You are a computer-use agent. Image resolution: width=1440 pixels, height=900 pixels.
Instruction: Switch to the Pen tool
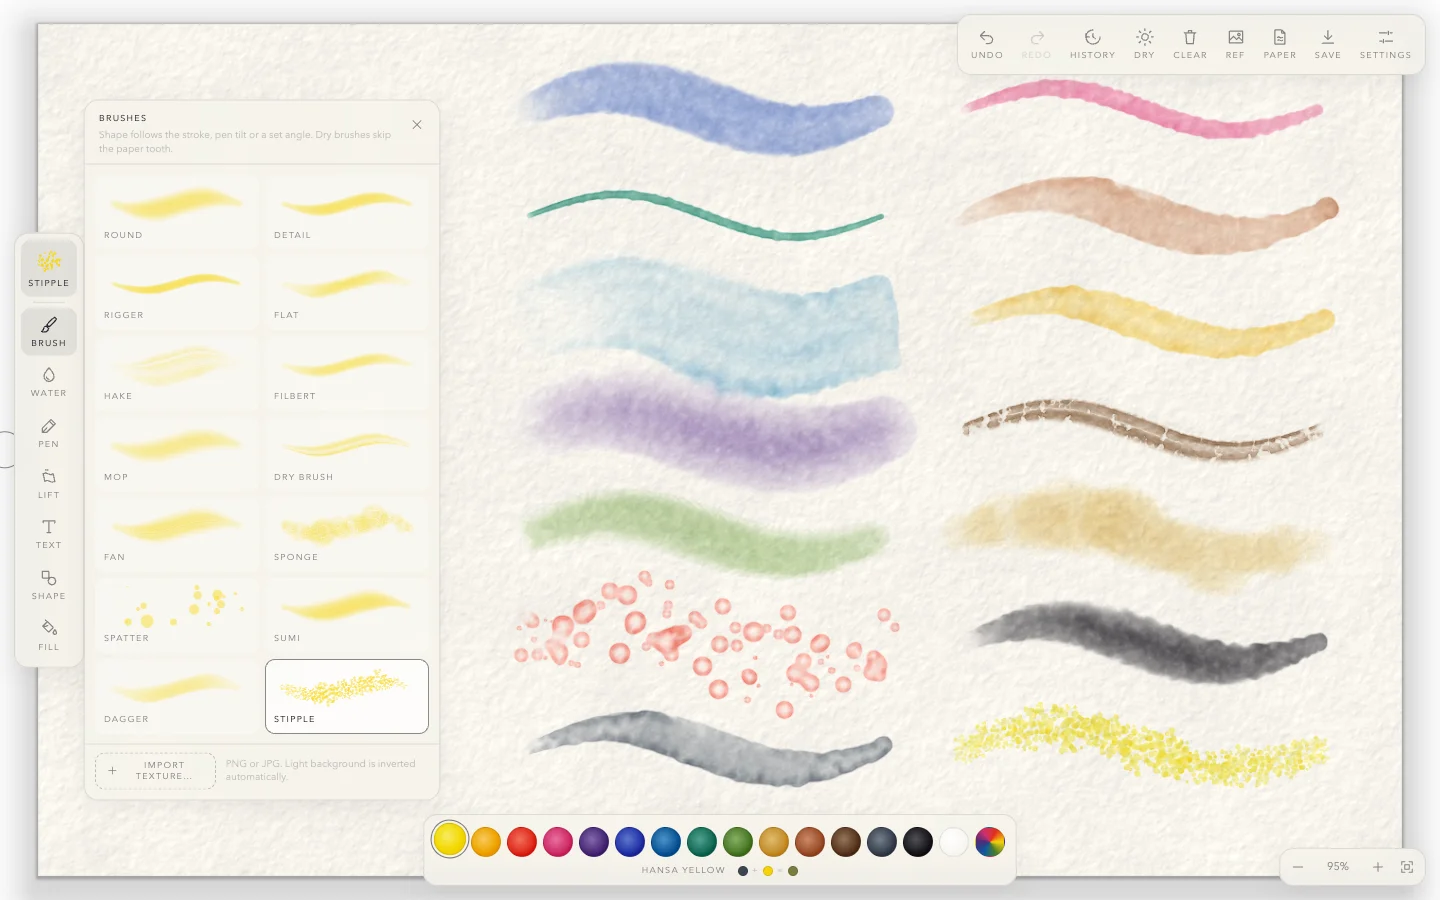(48, 433)
